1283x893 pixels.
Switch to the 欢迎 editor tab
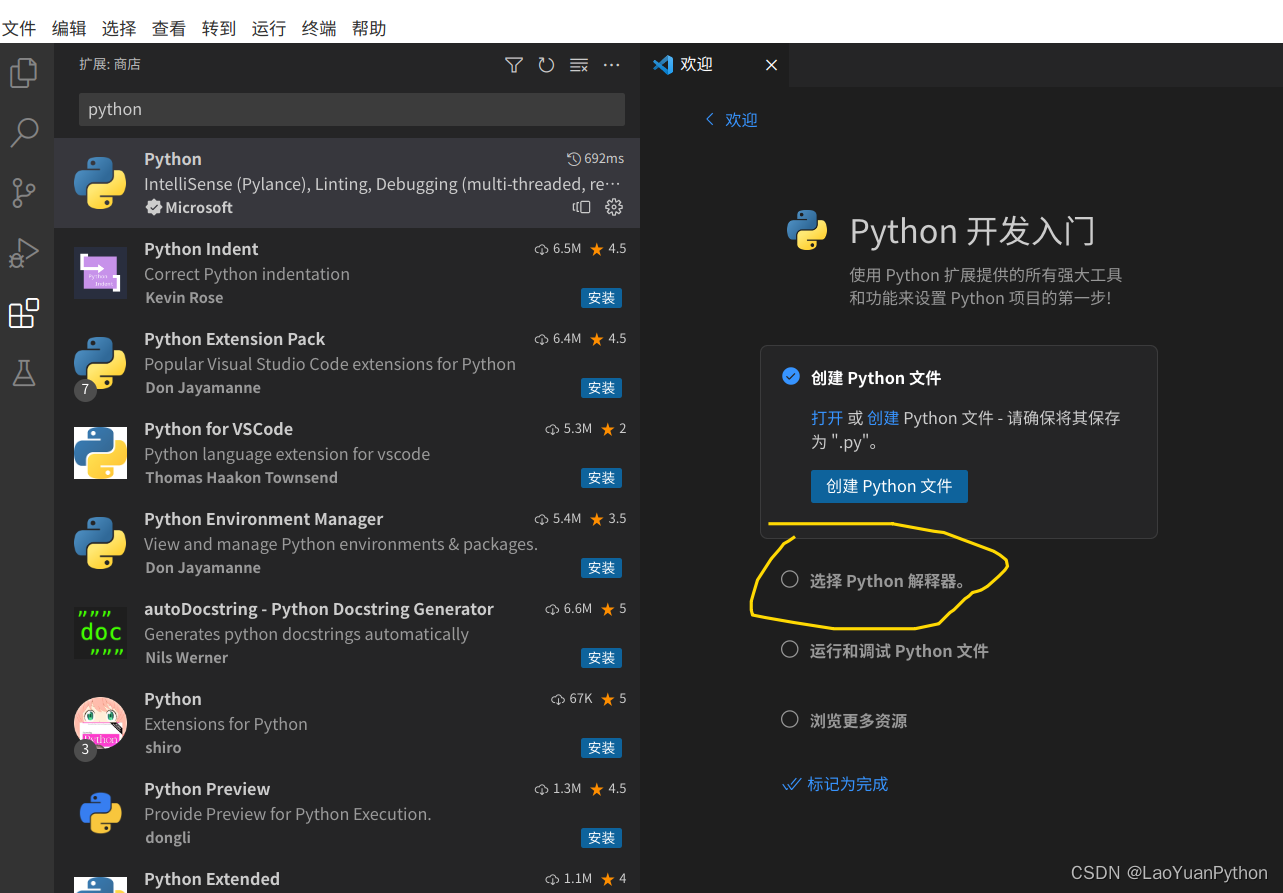(x=715, y=65)
